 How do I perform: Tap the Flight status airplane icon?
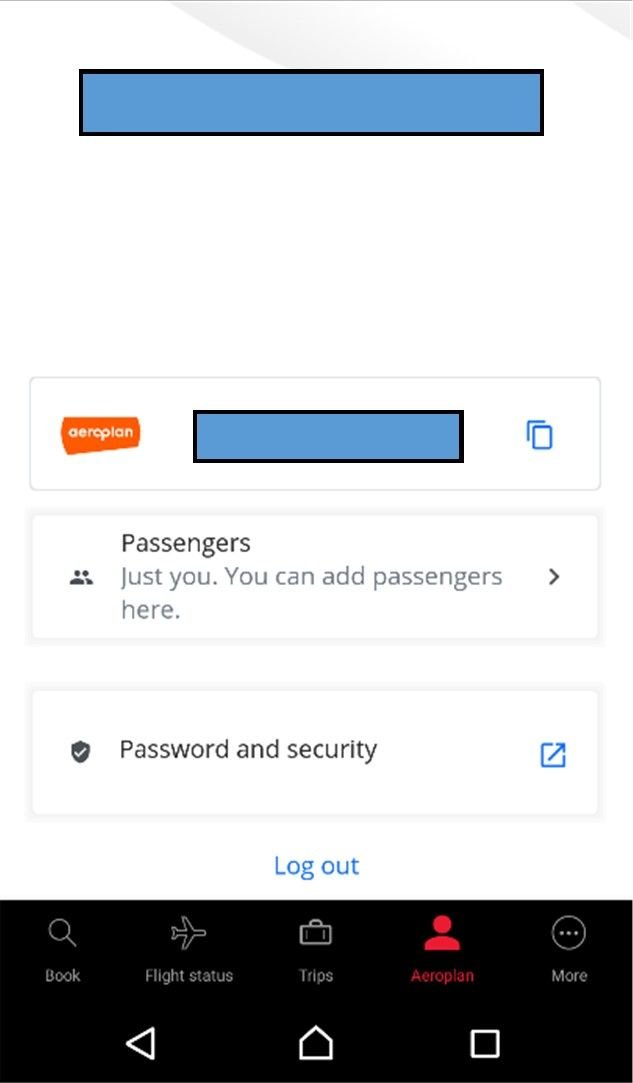(187, 932)
